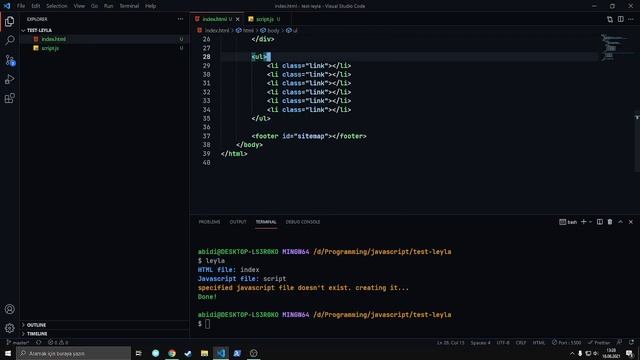Open the Run and Debug view
The width and height of the screenshot is (640, 360).
[x=9, y=79]
